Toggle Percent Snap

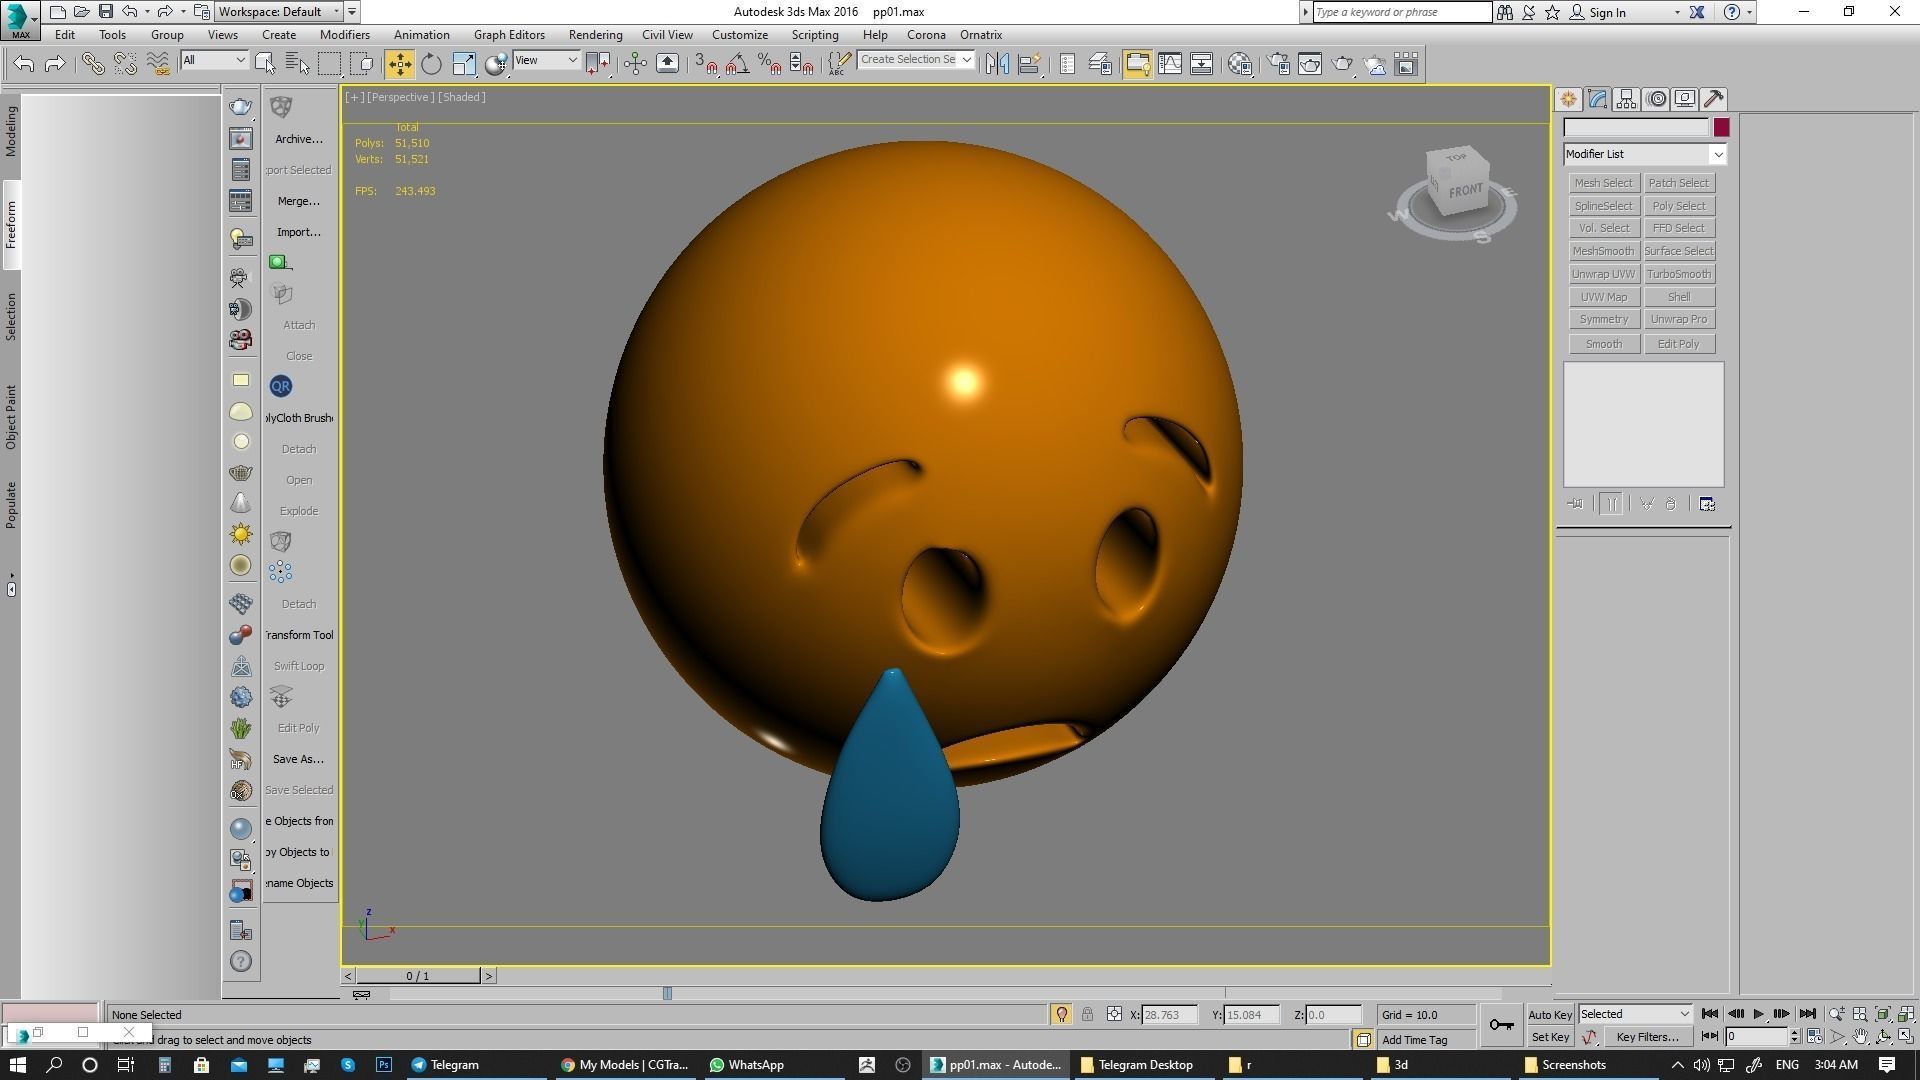(x=769, y=64)
